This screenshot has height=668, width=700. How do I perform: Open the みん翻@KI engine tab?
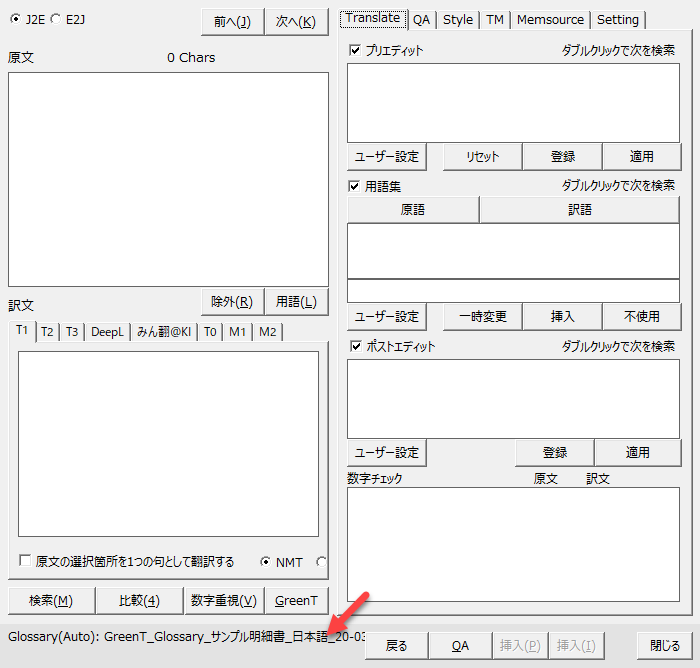pyautogui.click(x=164, y=332)
